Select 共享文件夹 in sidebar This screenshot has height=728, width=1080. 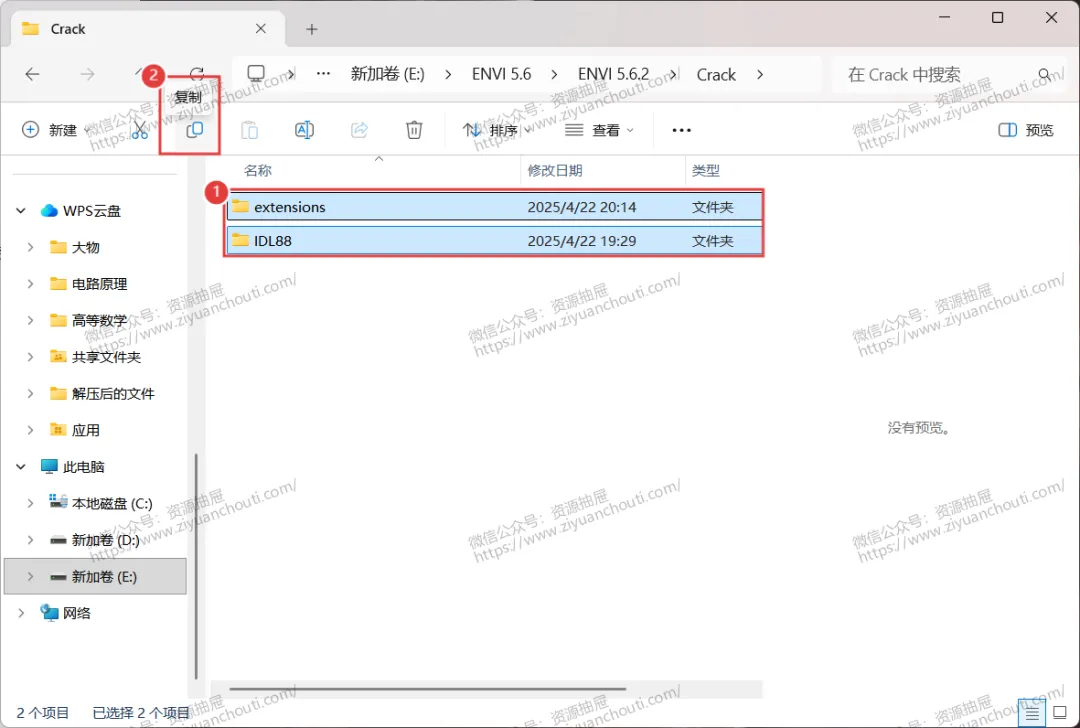click(96, 357)
